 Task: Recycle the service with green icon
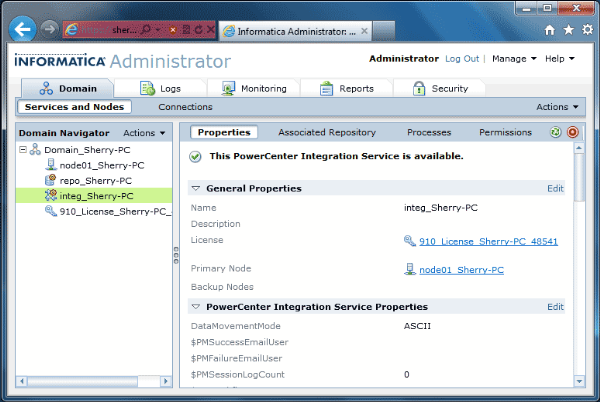pos(556,132)
